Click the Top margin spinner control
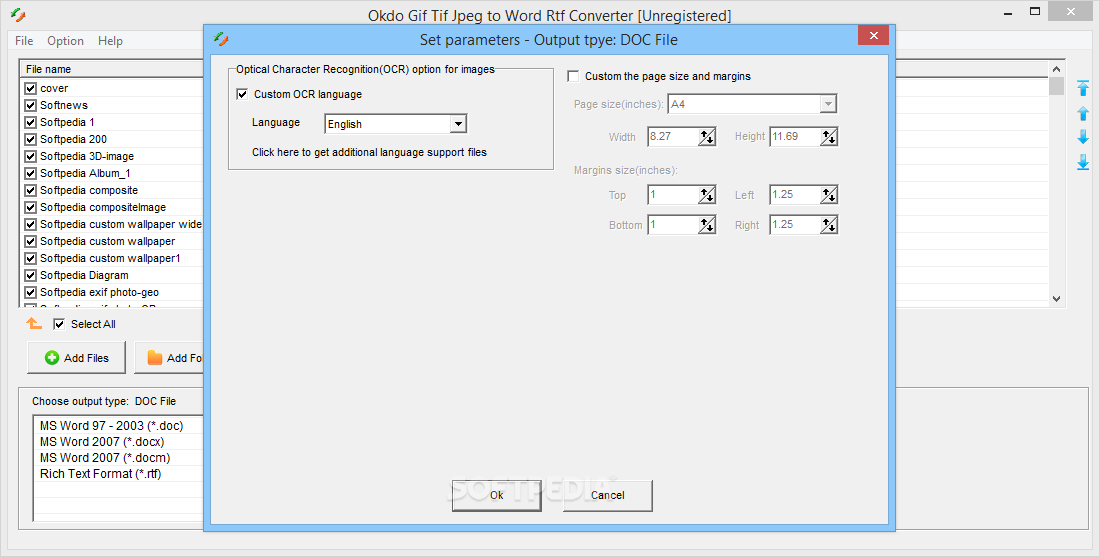The image size is (1100, 557). point(707,195)
